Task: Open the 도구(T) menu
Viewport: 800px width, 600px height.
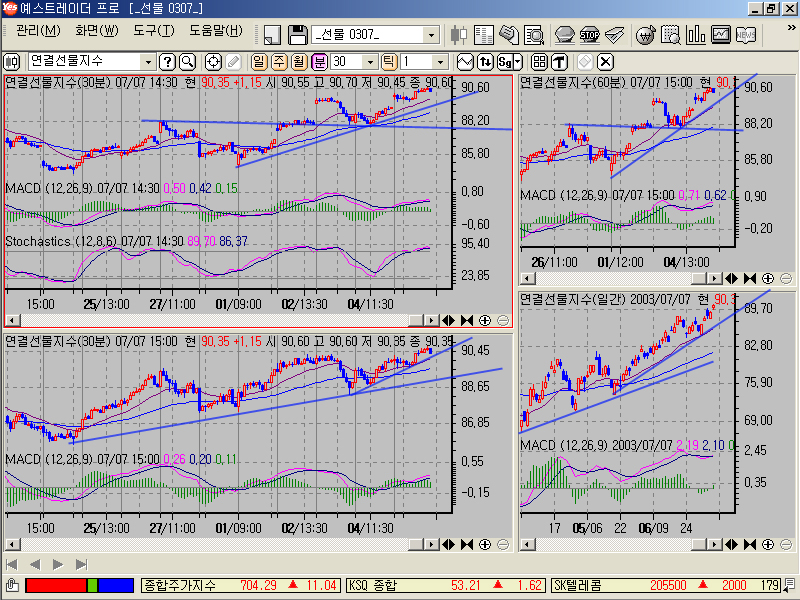Action: coord(153,30)
